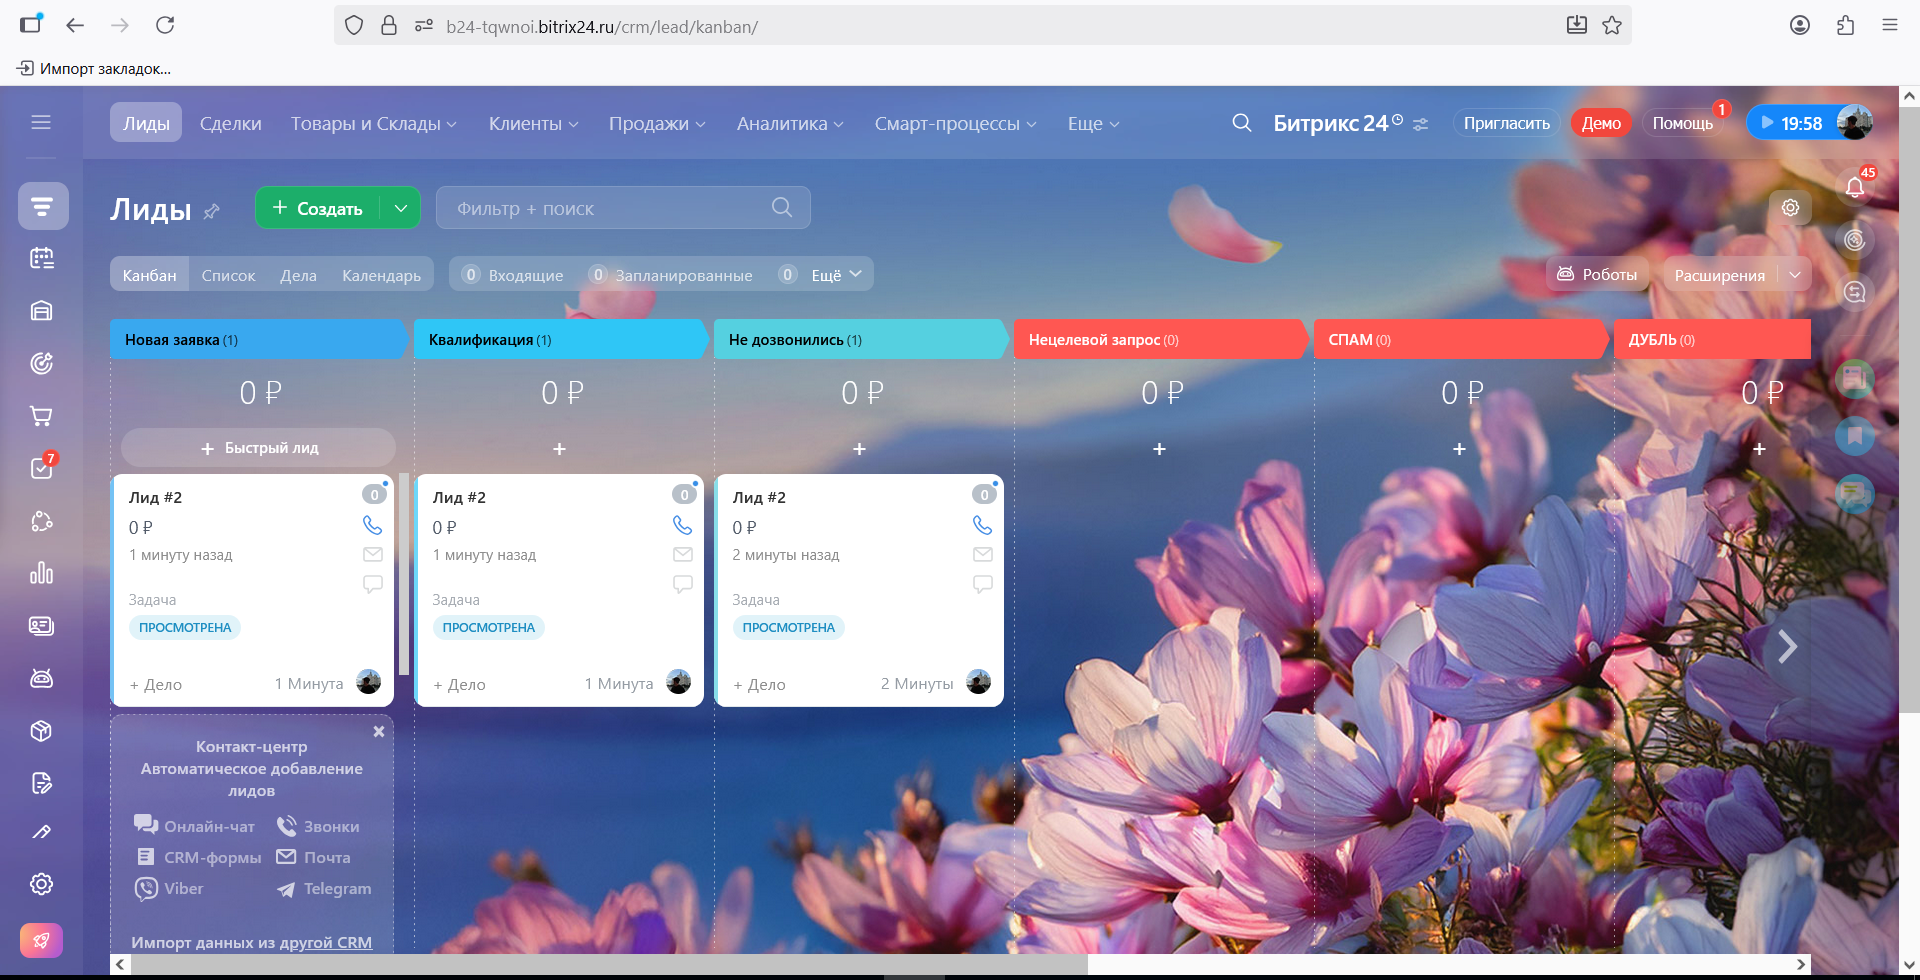Open the browser extensions icon
The height and width of the screenshot is (980, 1920).
click(1845, 25)
